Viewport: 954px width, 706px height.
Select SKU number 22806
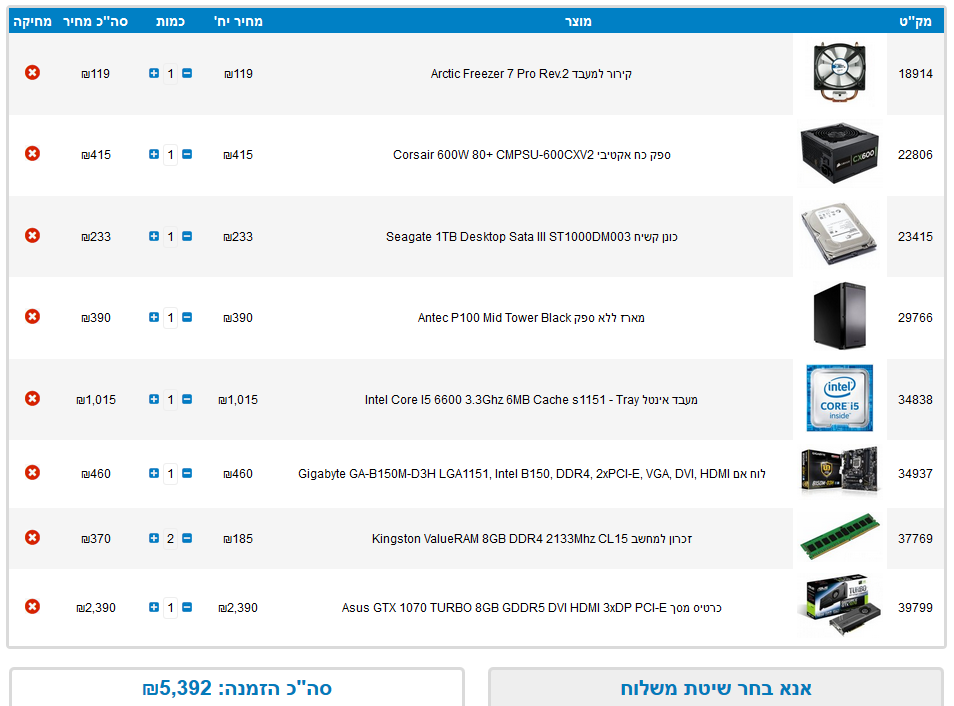pyautogui.click(x=915, y=155)
